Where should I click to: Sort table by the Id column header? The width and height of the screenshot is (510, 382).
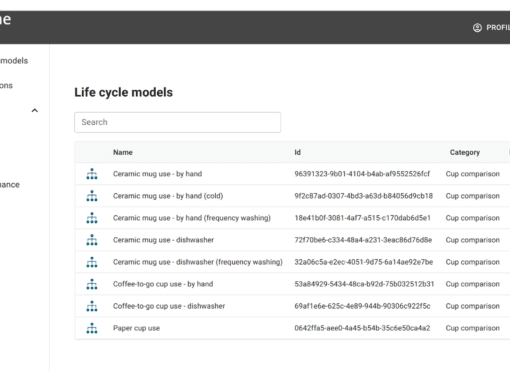(297, 152)
